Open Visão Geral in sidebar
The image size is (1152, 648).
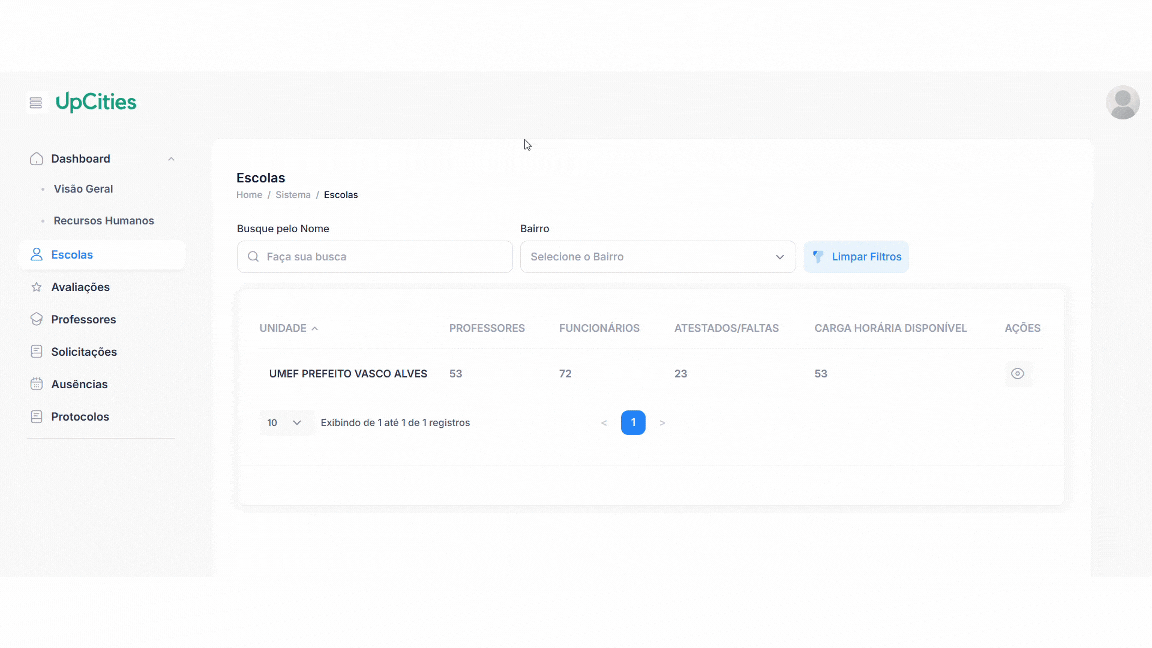[x=83, y=189]
